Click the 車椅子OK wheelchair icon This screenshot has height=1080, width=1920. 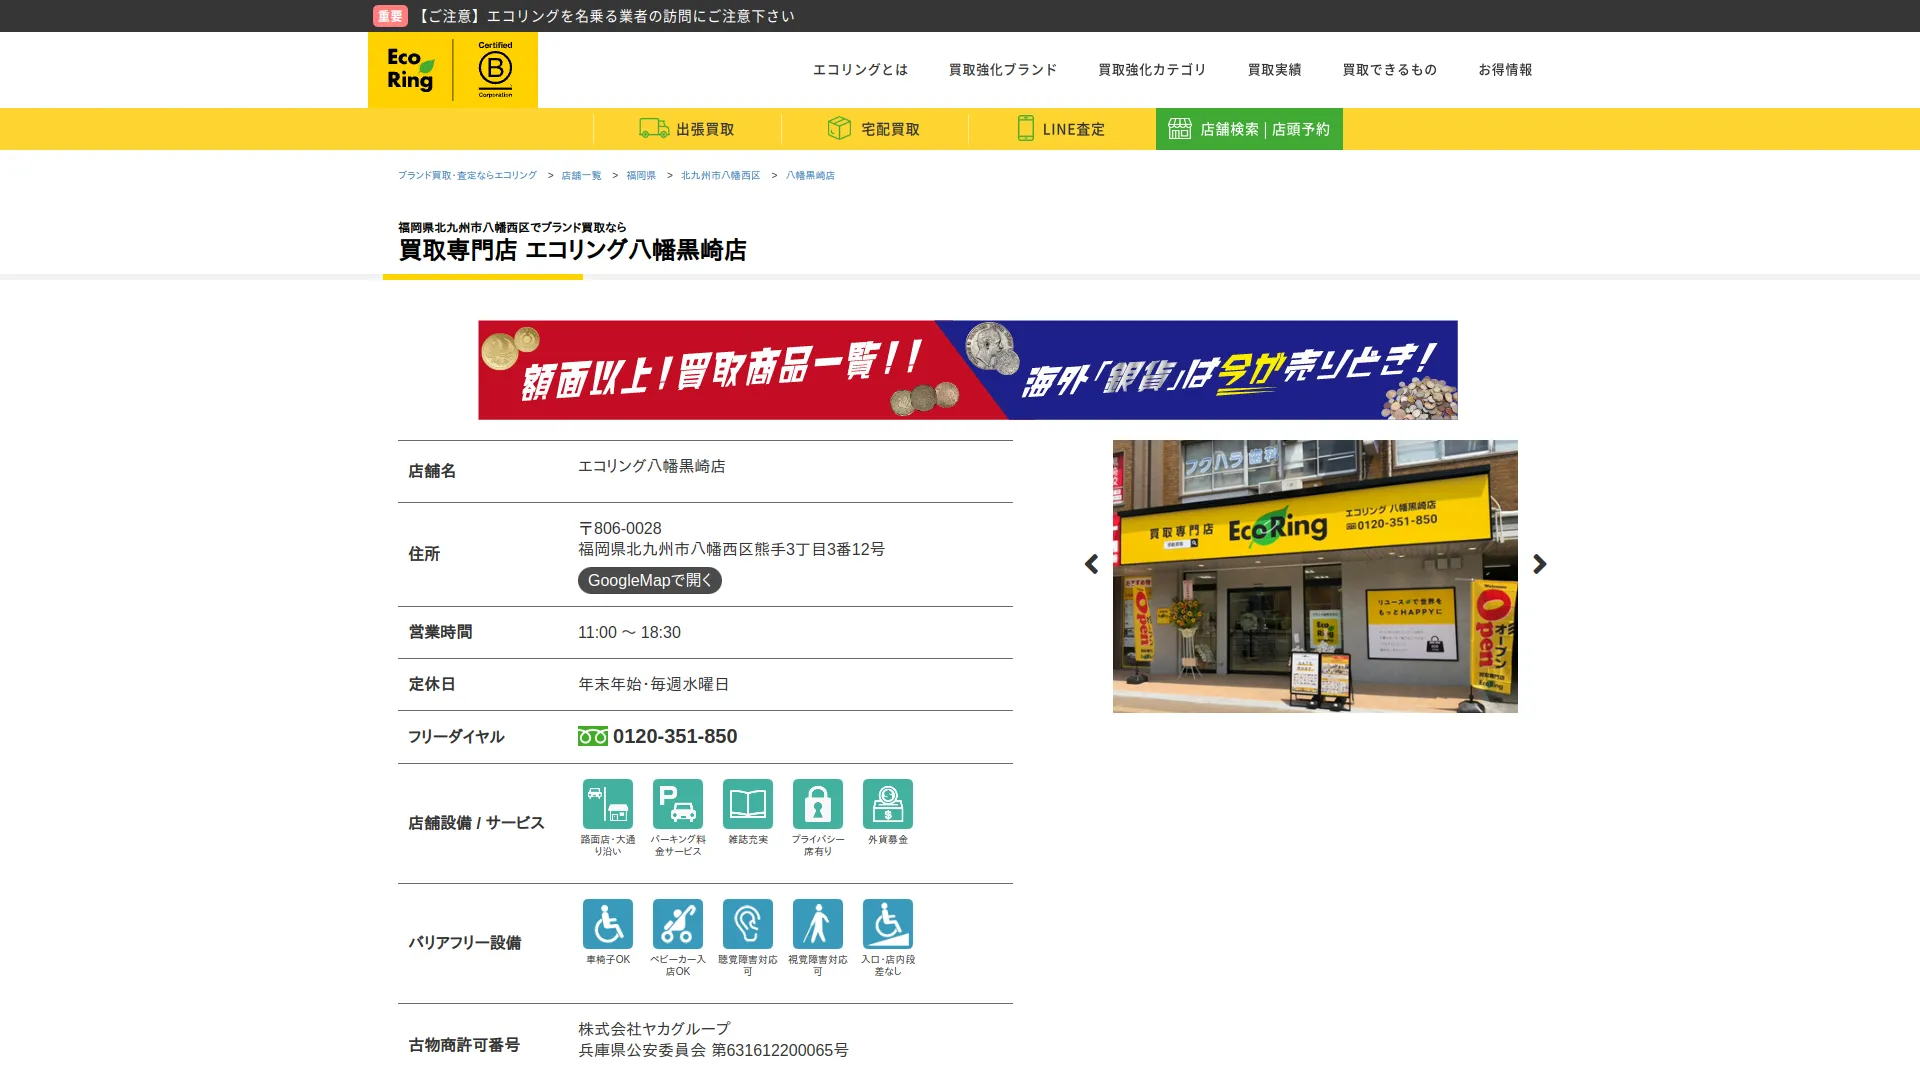[608, 924]
